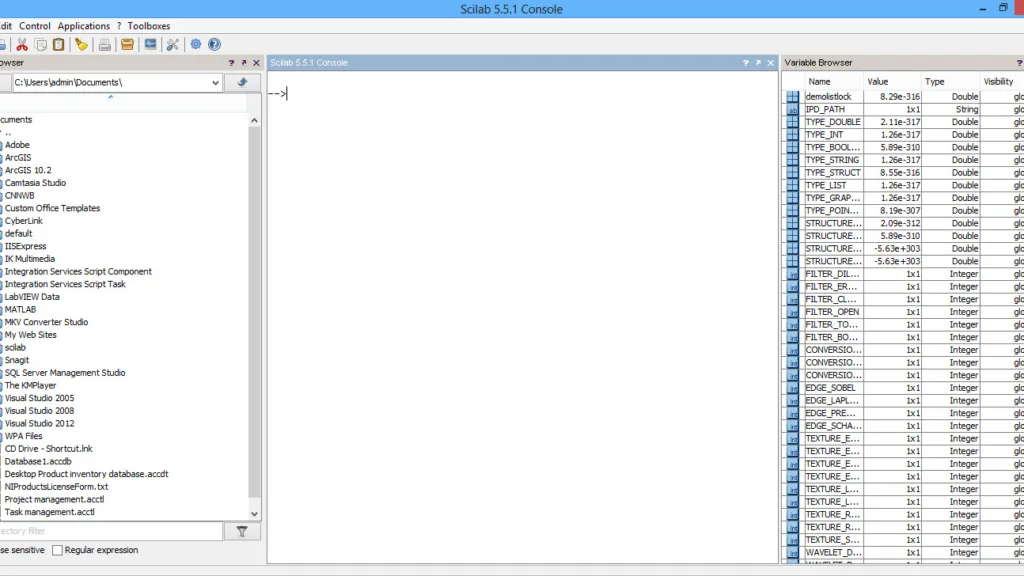The image size is (1024, 576).
Task: Click the integer type icon beside FILTER_OPEN
Action: pyautogui.click(x=792, y=312)
